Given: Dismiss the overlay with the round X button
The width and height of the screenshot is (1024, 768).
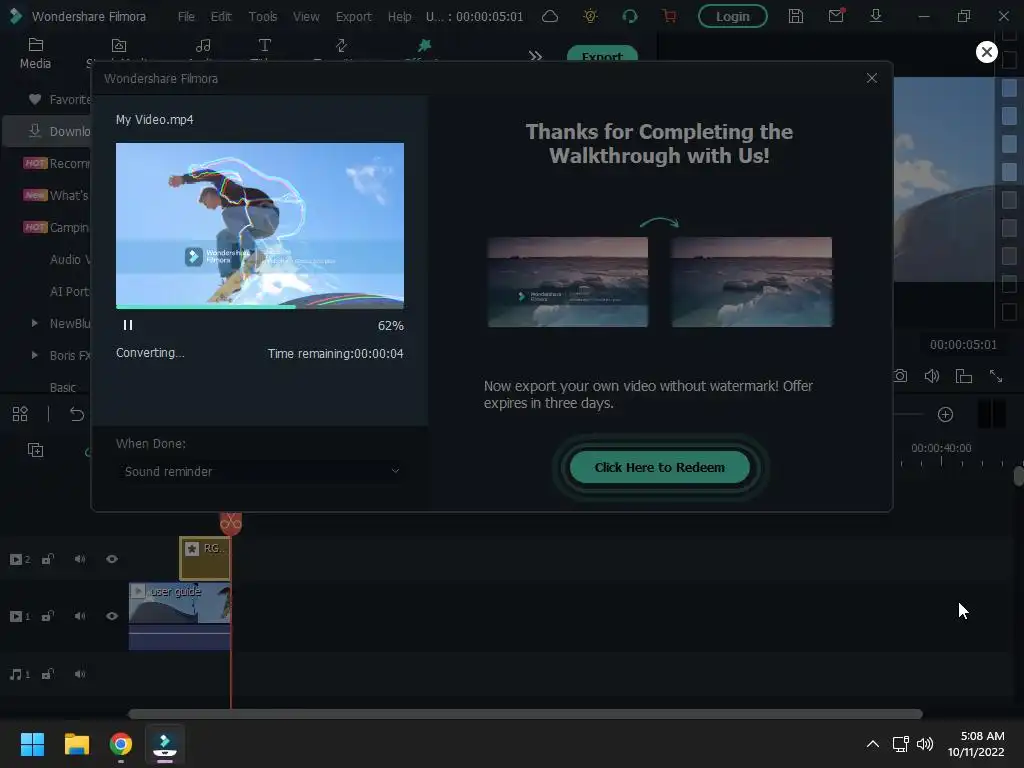Looking at the screenshot, I should pyautogui.click(x=987, y=52).
